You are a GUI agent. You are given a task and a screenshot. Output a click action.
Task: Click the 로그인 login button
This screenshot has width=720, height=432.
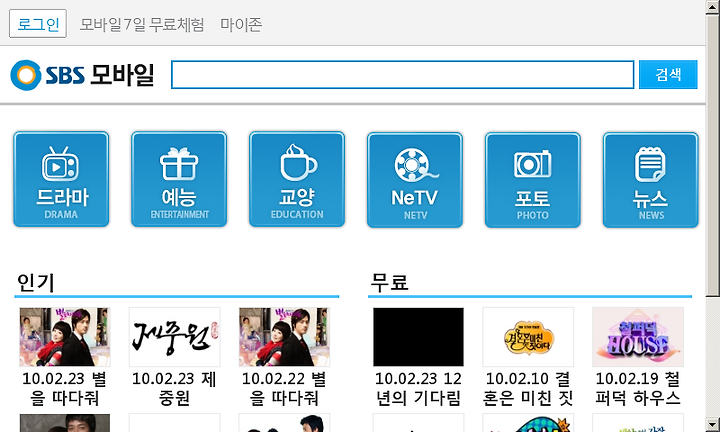(38, 23)
